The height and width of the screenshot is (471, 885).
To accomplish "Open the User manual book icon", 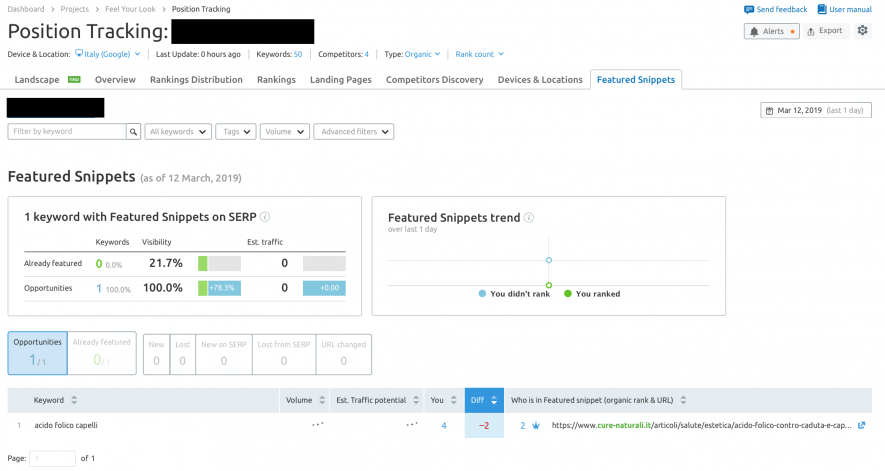I will (x=822, y=10).
